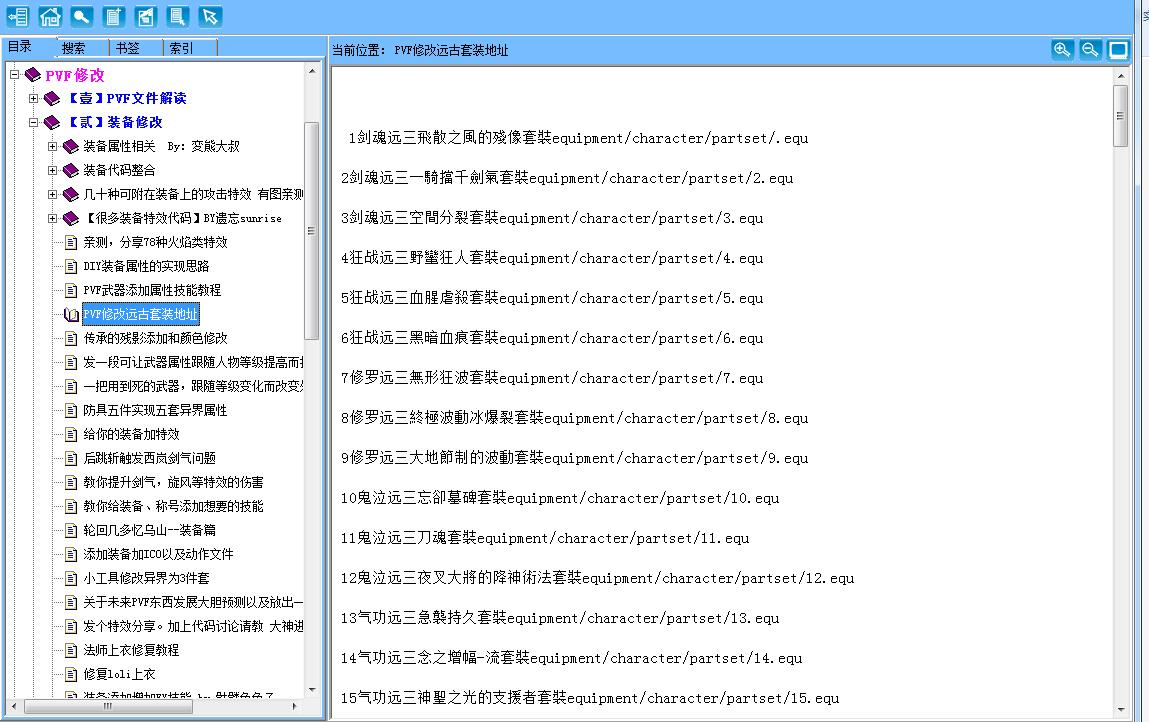This screenshot has height=722, width=1149.
Task: Expand the 装备代码整合 tree node
Action: tap(53, 170)
